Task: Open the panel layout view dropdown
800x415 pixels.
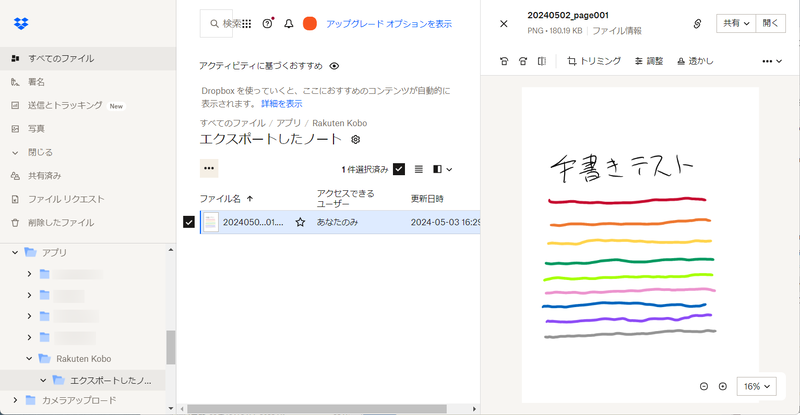Action: pos(442,169)
